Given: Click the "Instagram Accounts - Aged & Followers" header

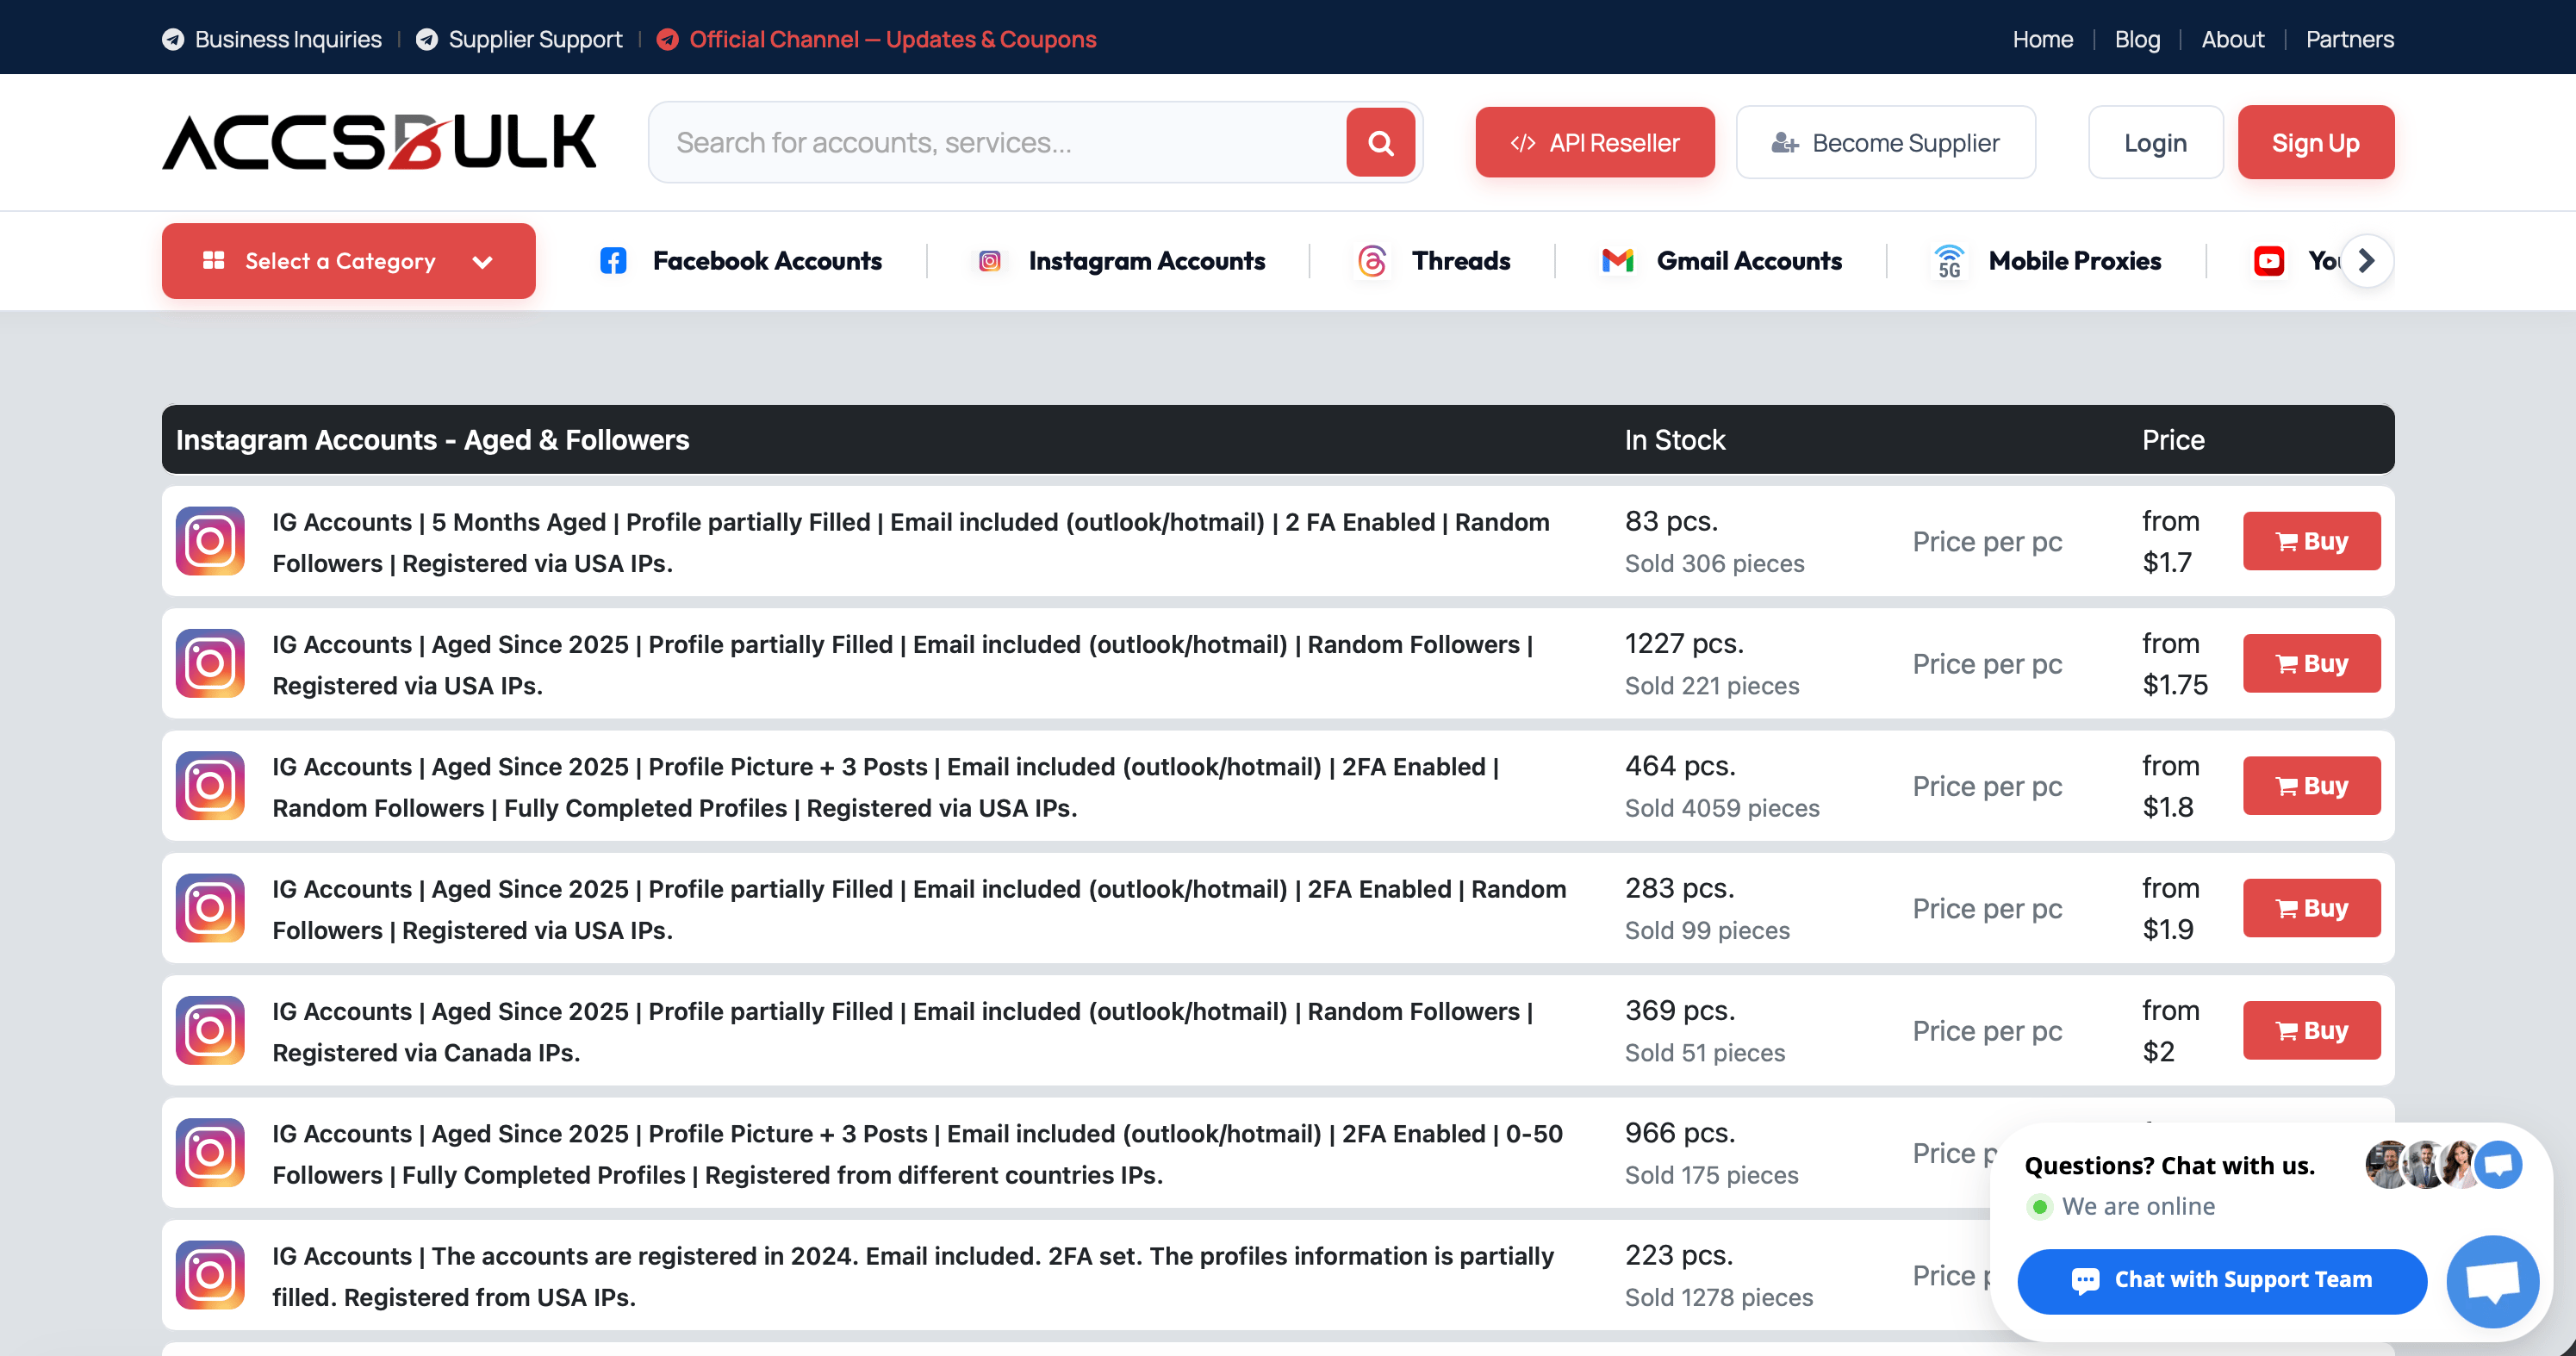Looking at the screenshot, I should (x=432, y=440).
